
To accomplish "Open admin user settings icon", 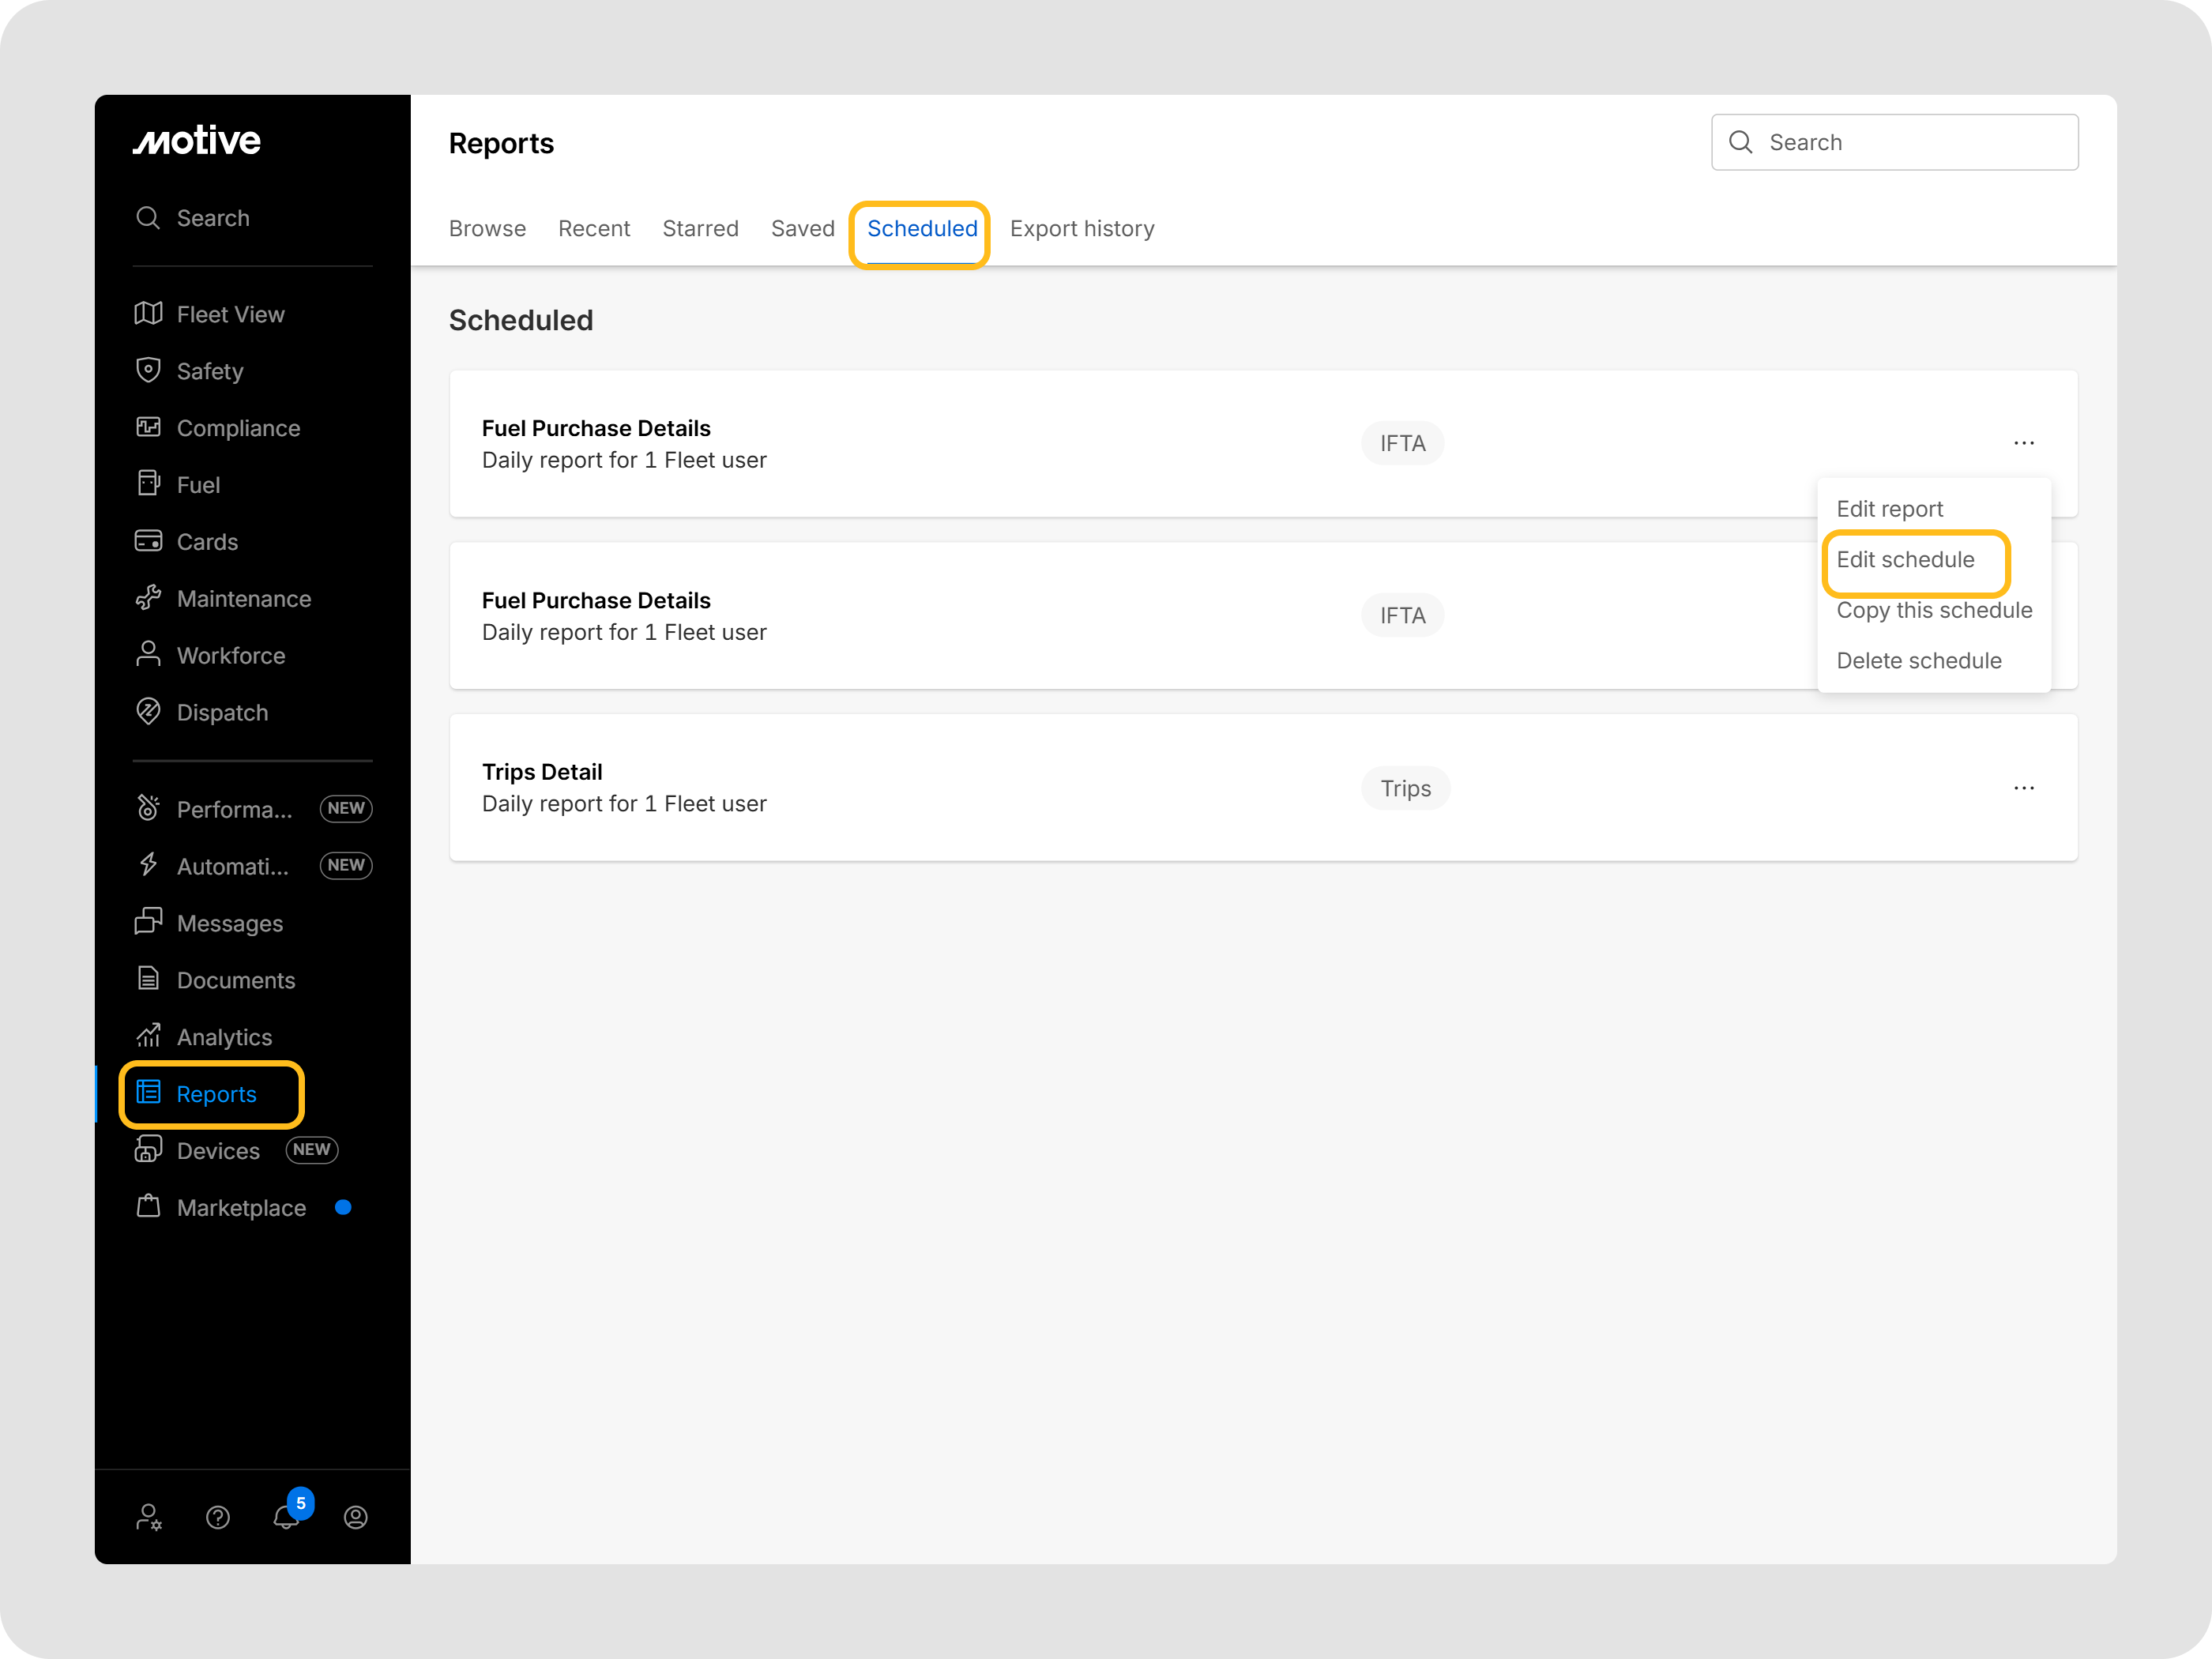I will tap(149, 1517).
